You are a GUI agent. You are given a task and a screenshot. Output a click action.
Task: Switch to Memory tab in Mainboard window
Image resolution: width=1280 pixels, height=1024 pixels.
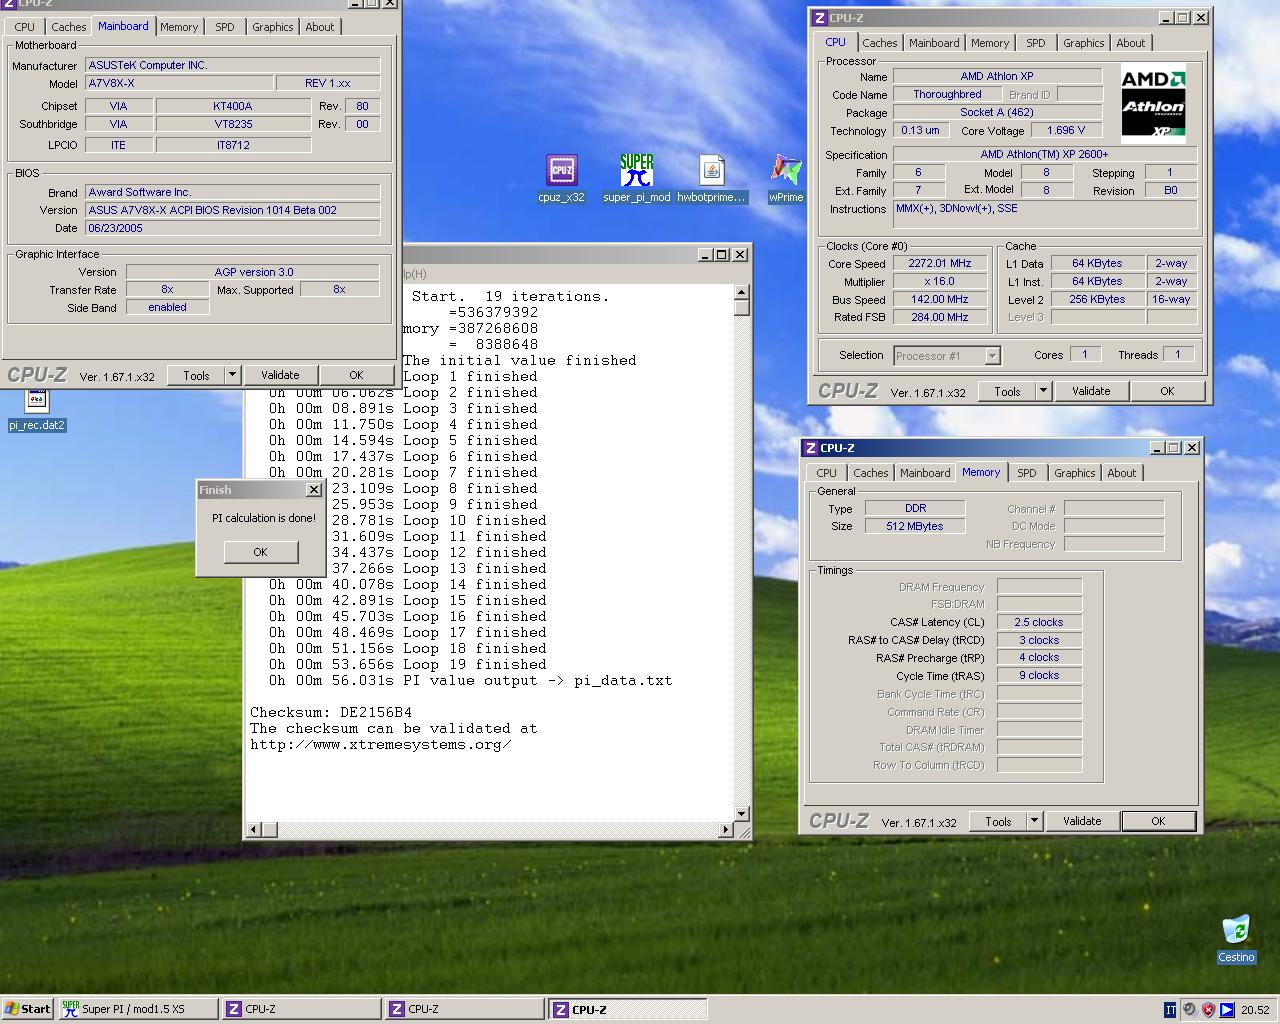179,27
